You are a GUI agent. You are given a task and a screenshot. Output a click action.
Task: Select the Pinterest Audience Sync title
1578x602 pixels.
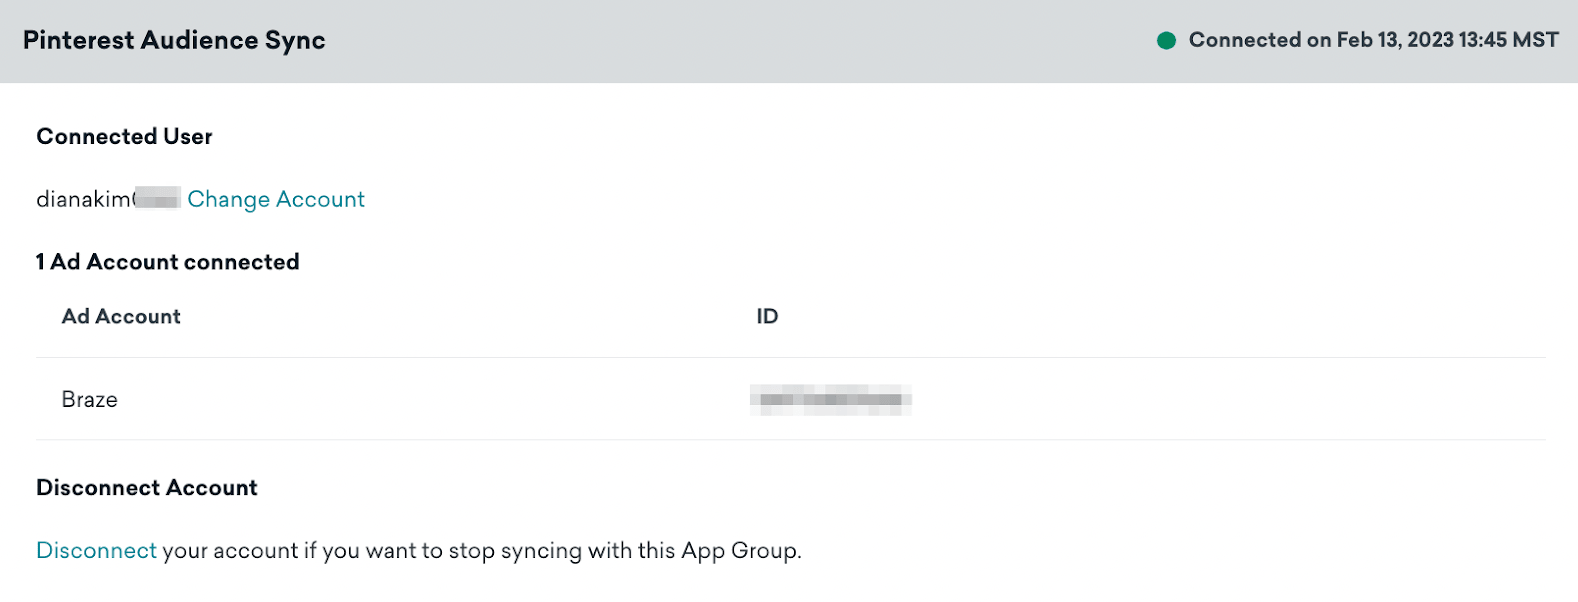(x=174, y=41)
